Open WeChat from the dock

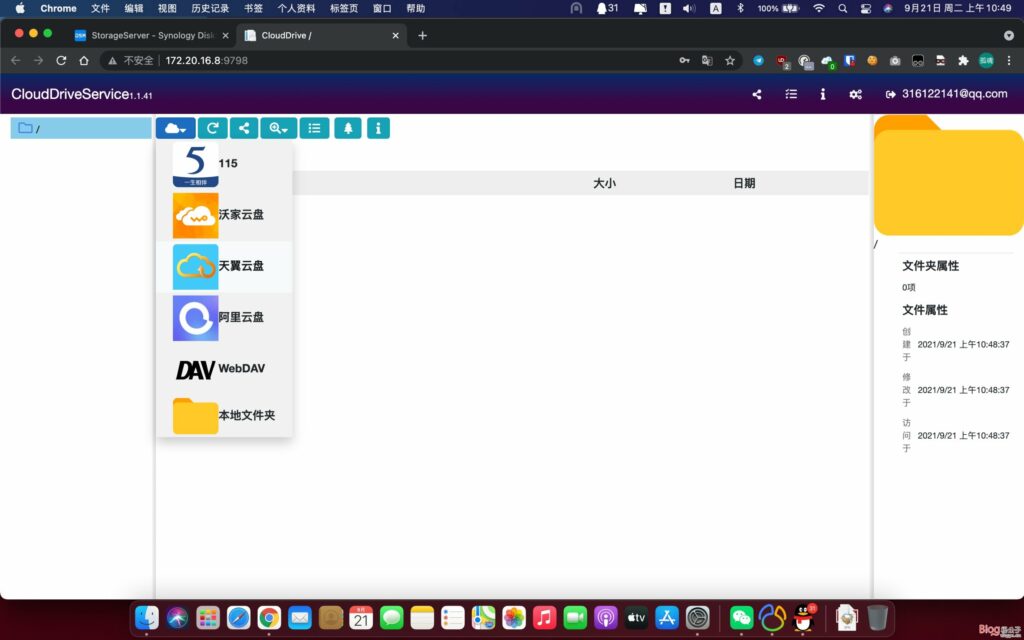(x=741, y=618)
